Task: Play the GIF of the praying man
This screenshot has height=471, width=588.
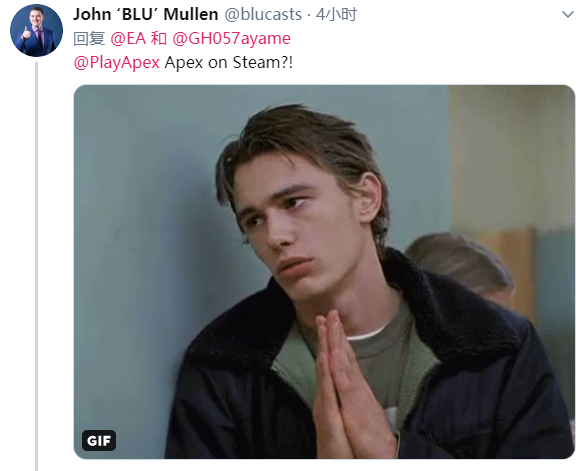Action: (324, 272)
